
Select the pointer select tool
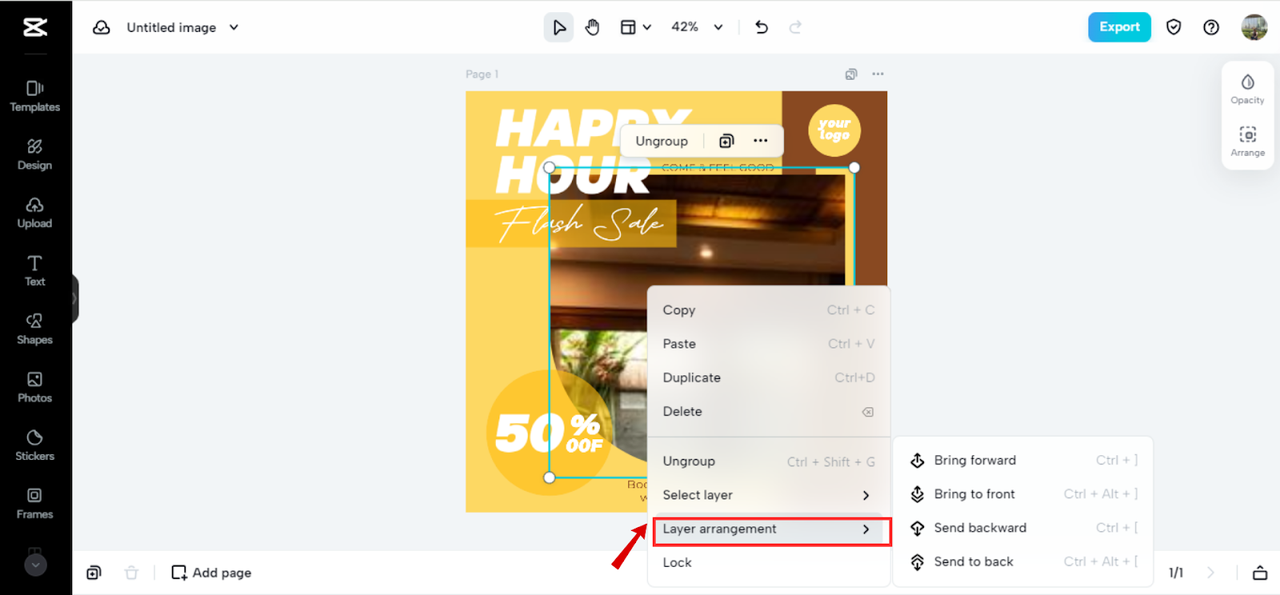click(559, 27)
